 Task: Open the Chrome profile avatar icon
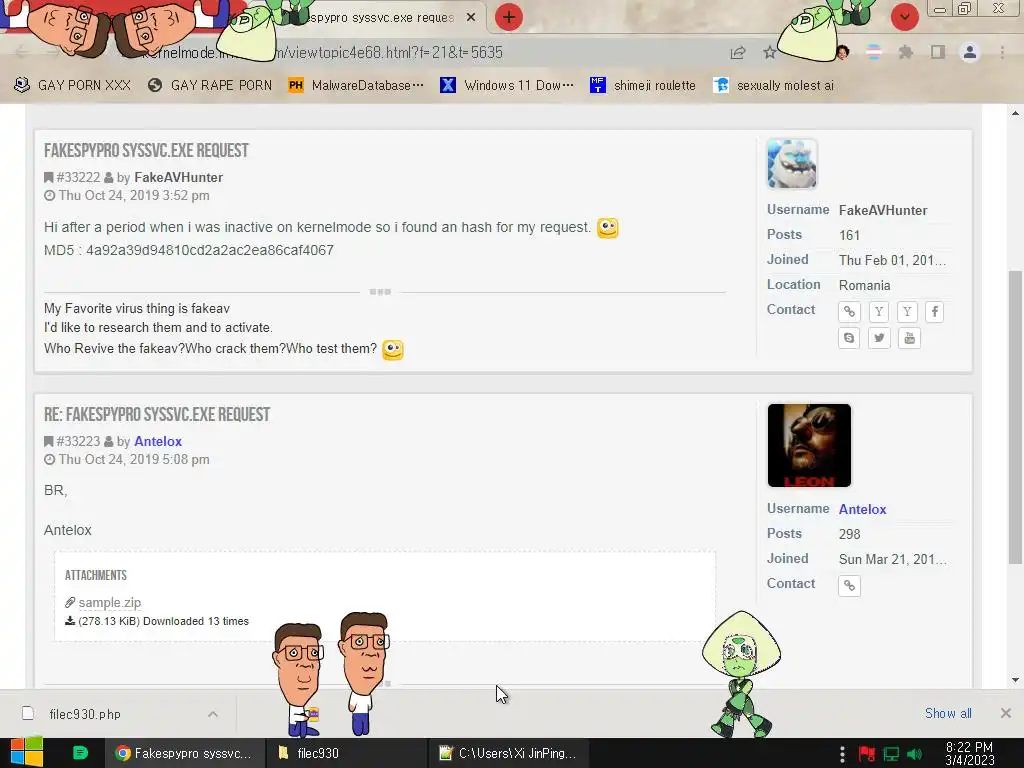click(x=970, y=52)
